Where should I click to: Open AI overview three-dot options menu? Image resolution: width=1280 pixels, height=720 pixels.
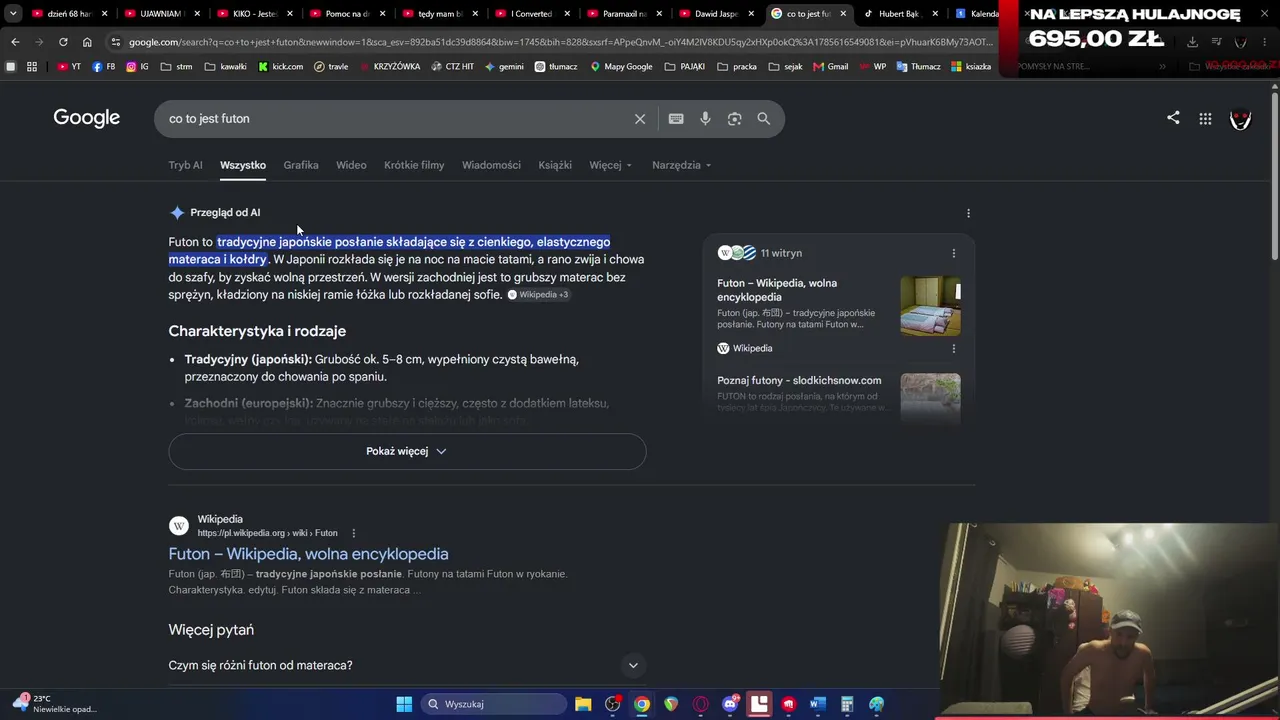(x=968, y=213)
